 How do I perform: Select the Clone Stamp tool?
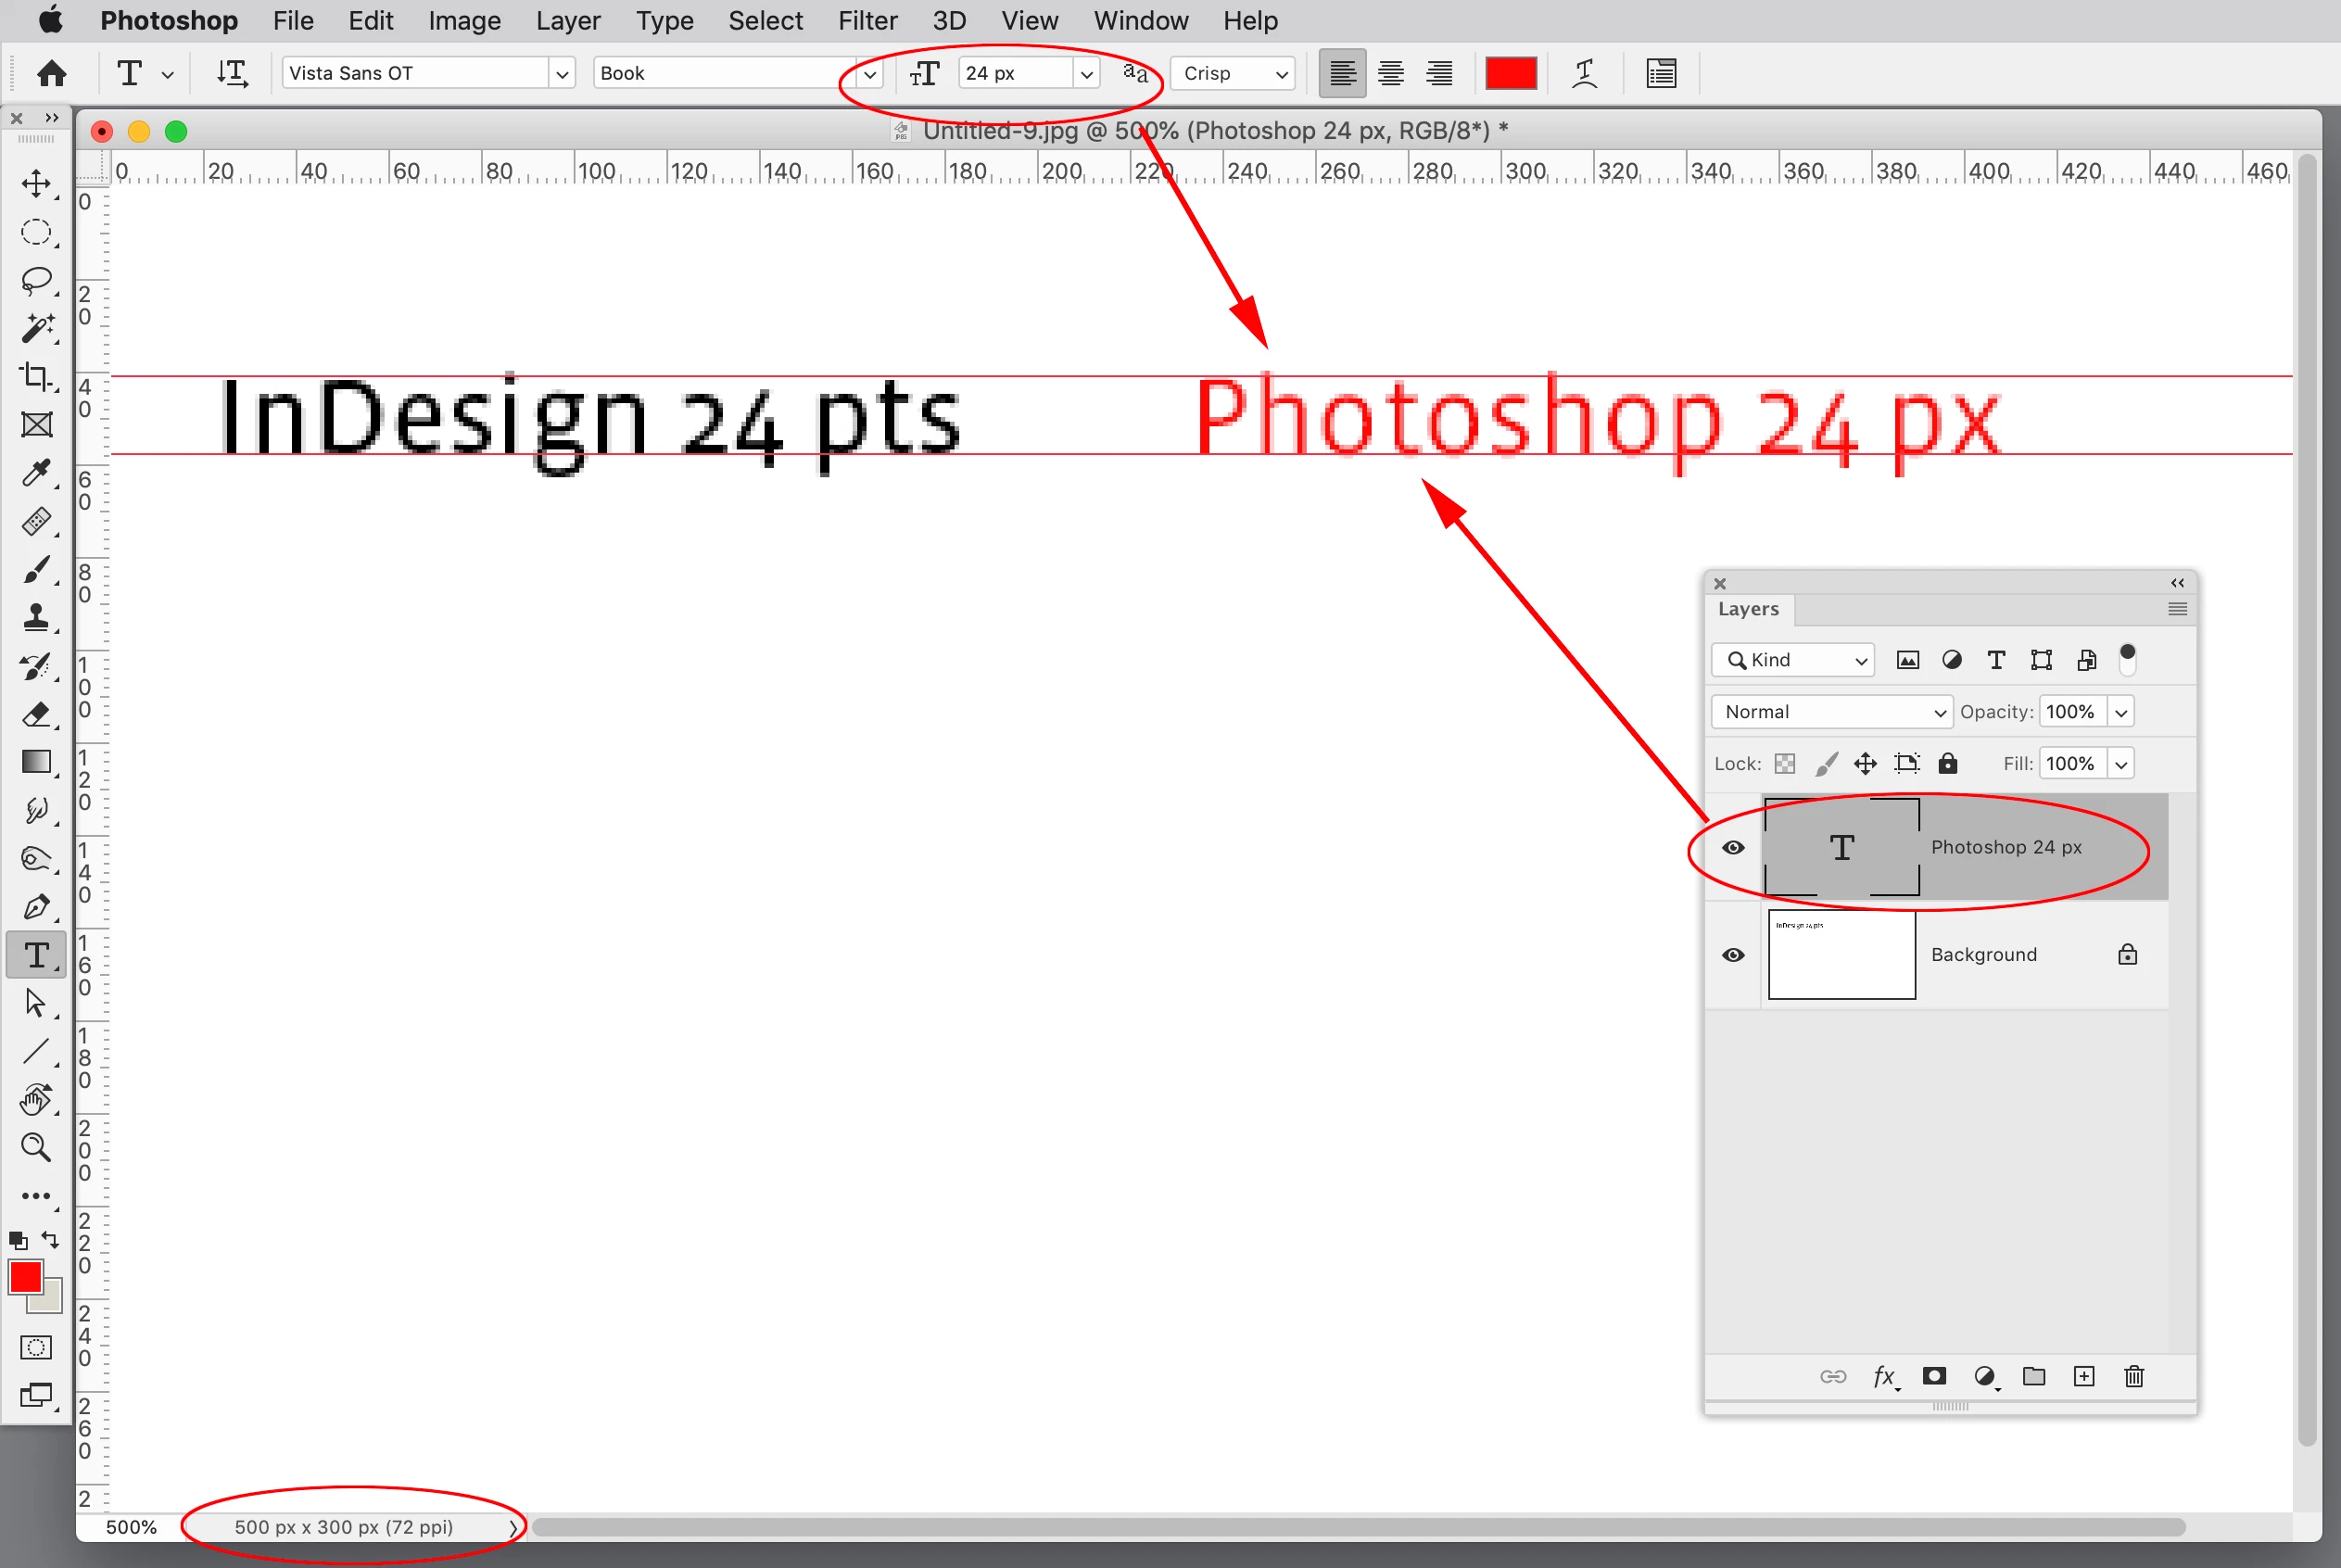(x=37, y=617)
